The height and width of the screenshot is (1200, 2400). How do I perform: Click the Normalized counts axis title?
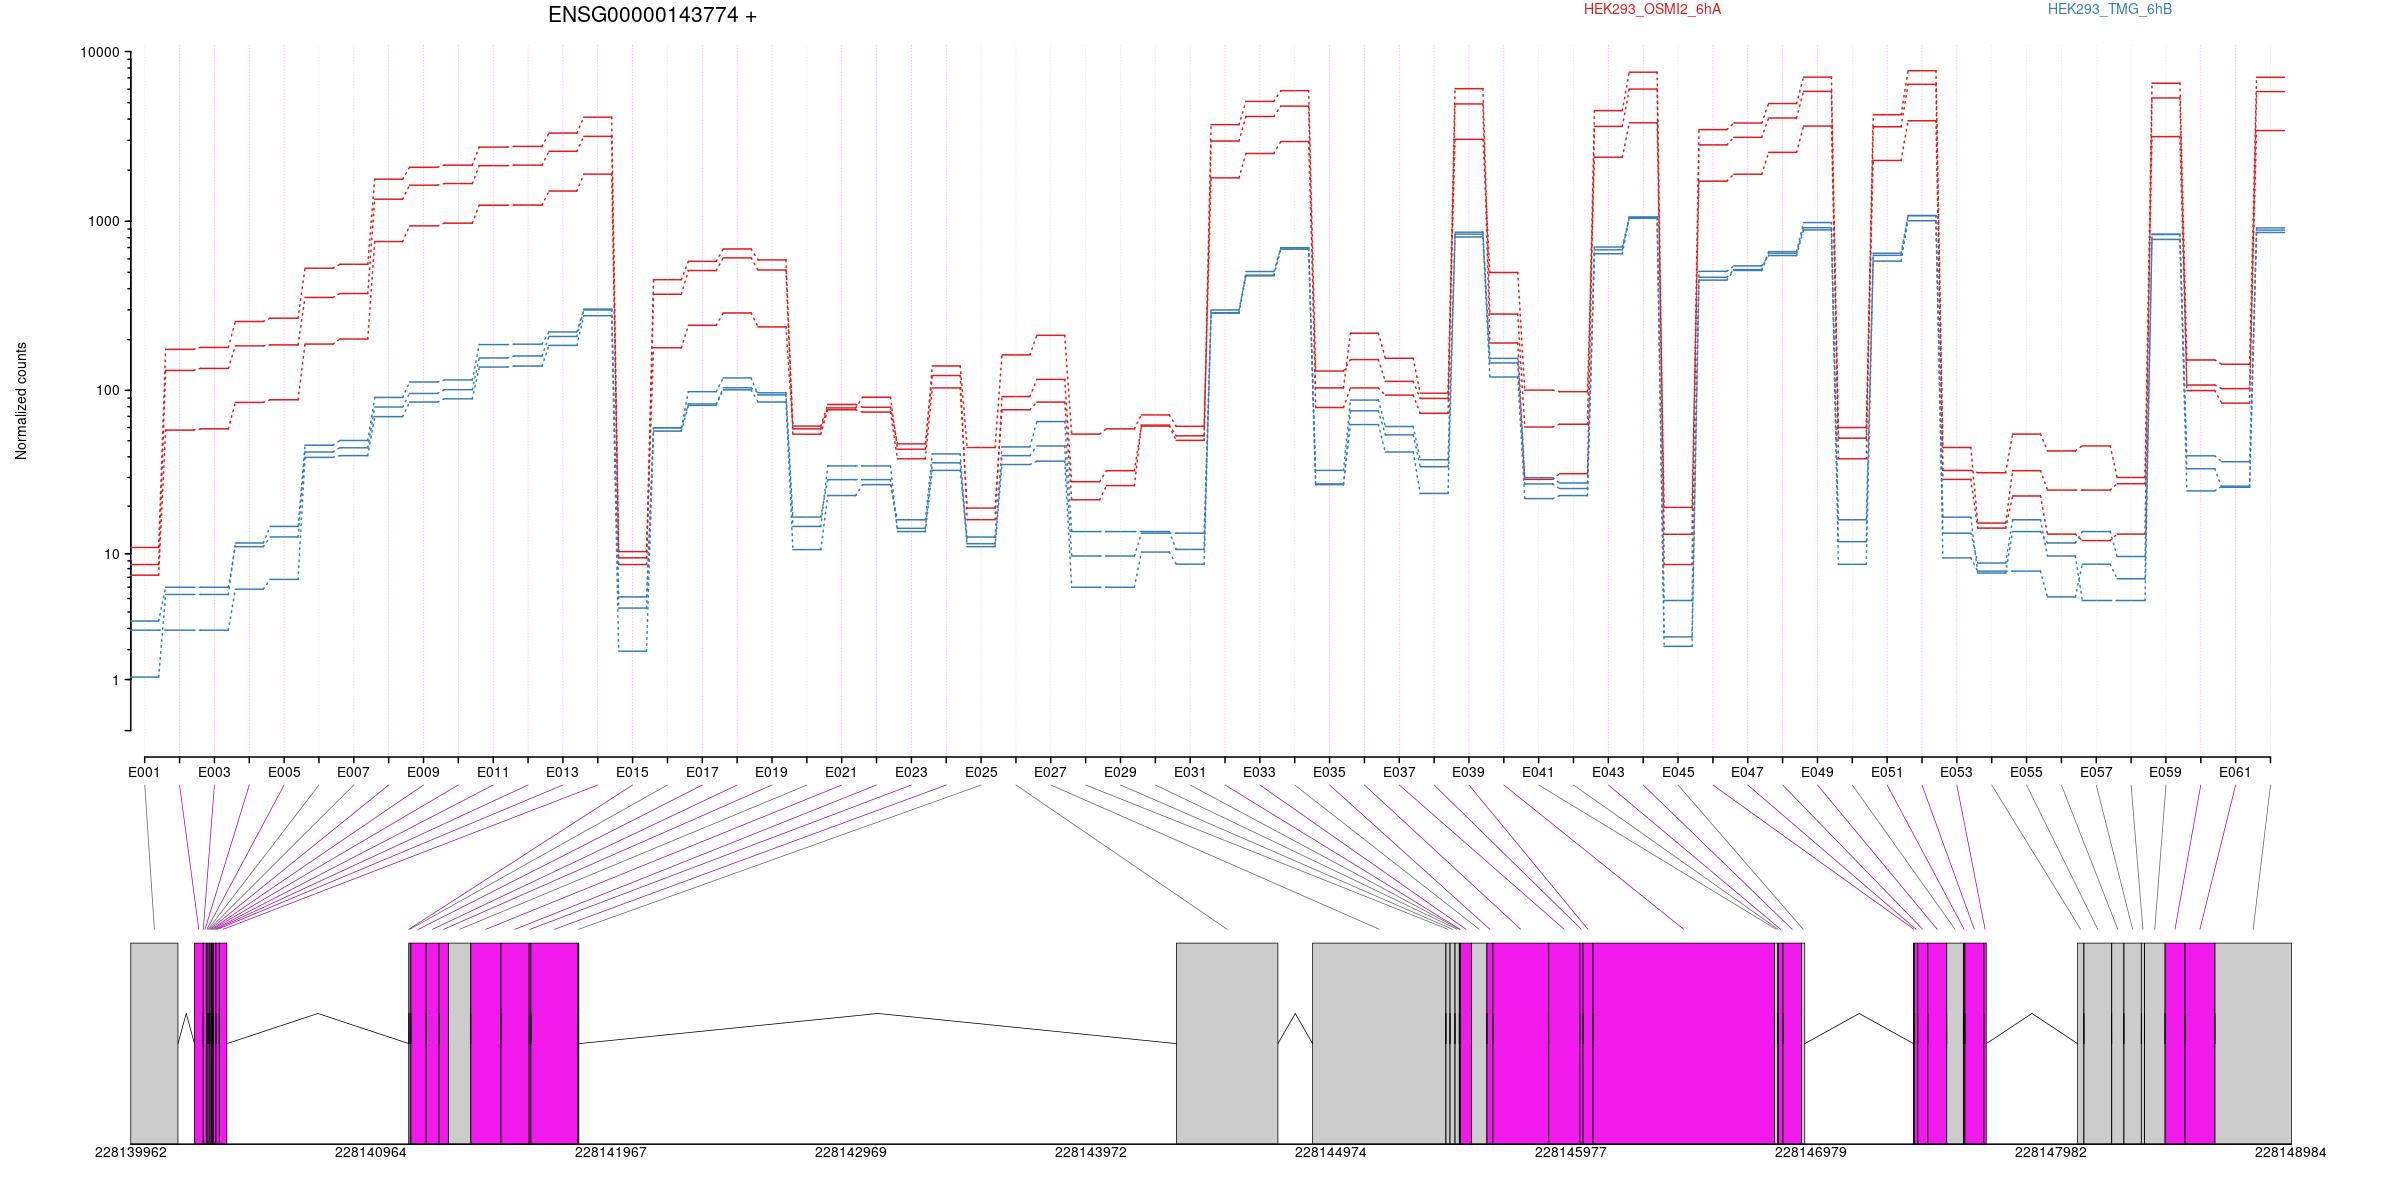[21, 401]
